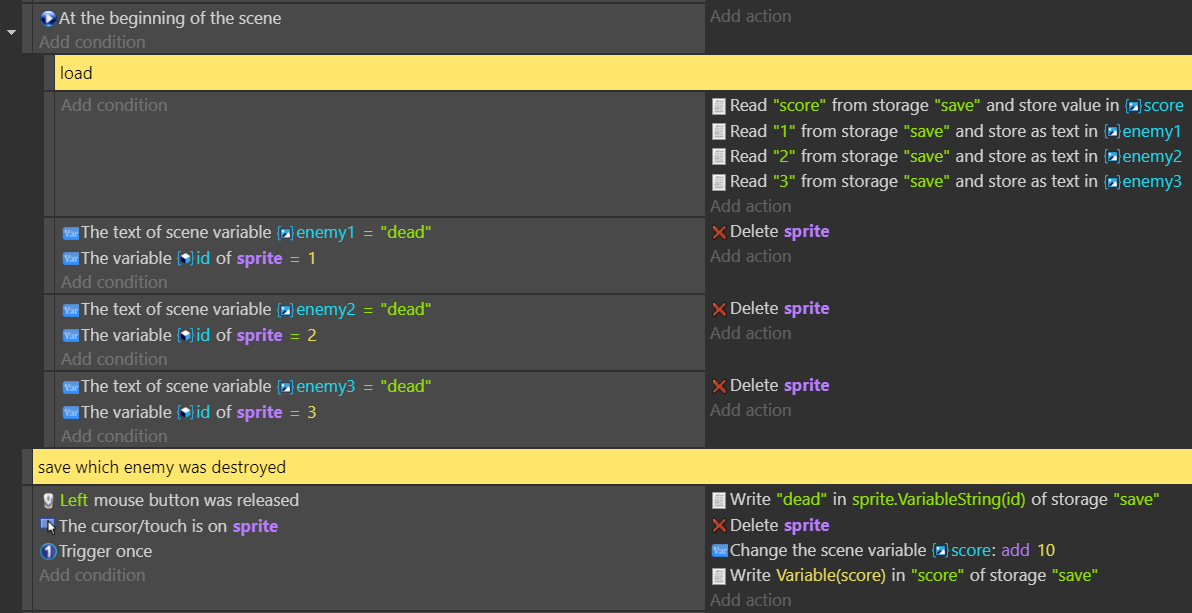The image size is (1192, 613).
Task: Click Add condition under id of sprite = 3
Action: pos(114,436)
